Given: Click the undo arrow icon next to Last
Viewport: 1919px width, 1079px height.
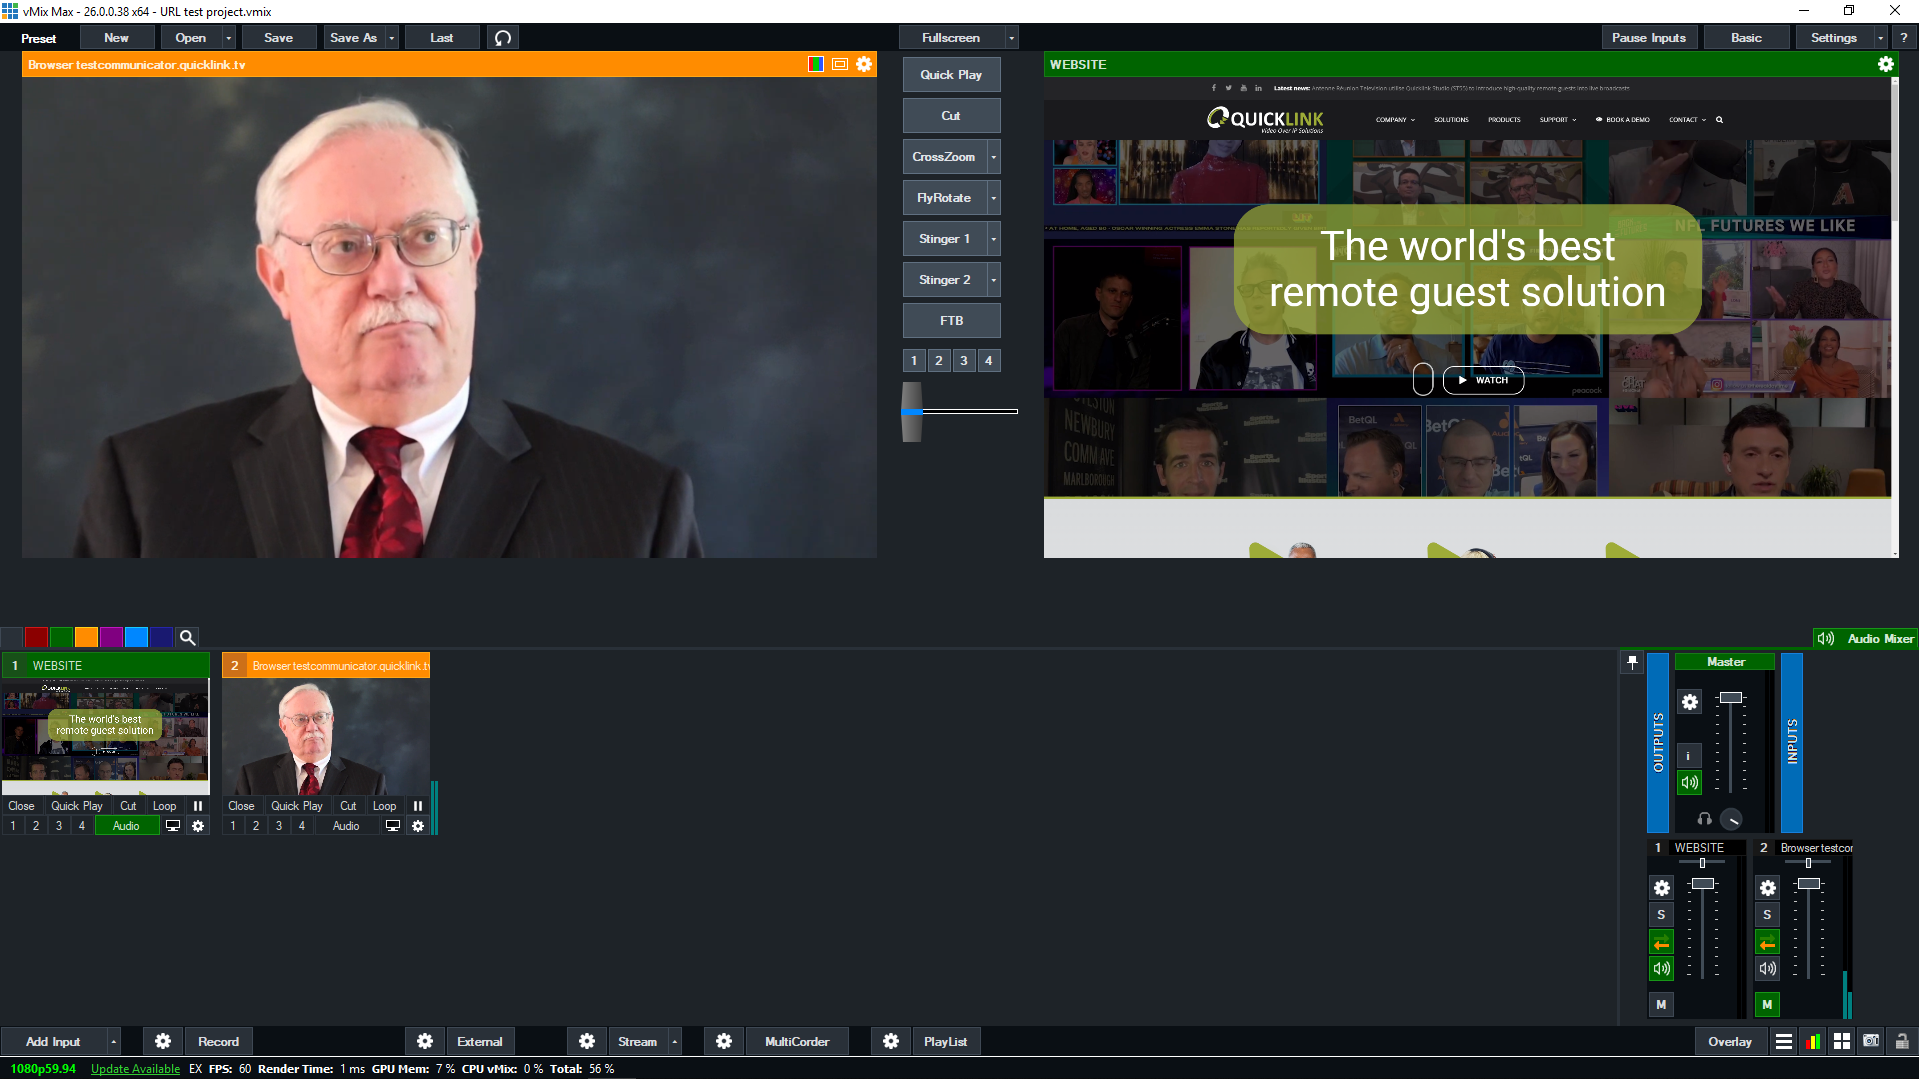Looking at the screenshot, I should coord(503,38).
